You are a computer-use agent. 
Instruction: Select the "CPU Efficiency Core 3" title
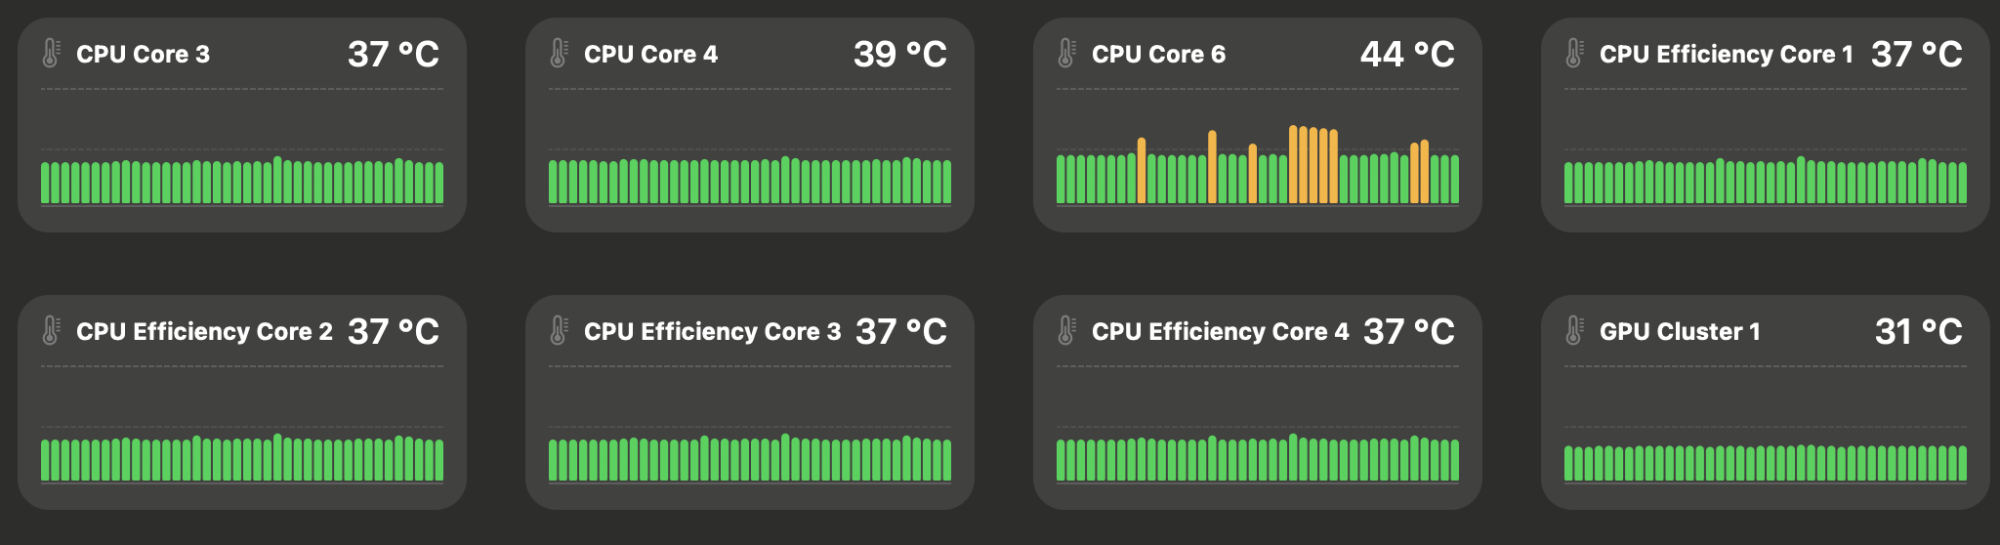(x=712, y=331)
